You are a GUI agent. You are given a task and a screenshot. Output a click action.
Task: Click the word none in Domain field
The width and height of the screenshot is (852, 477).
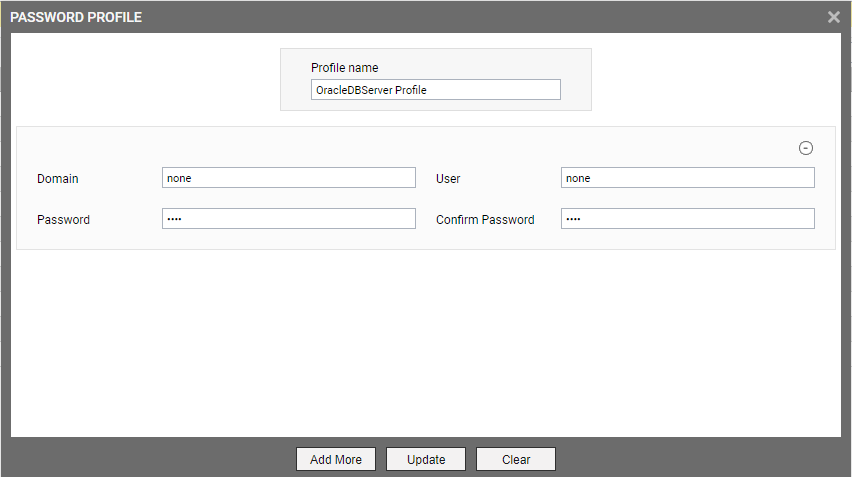(x=179, y=178)
